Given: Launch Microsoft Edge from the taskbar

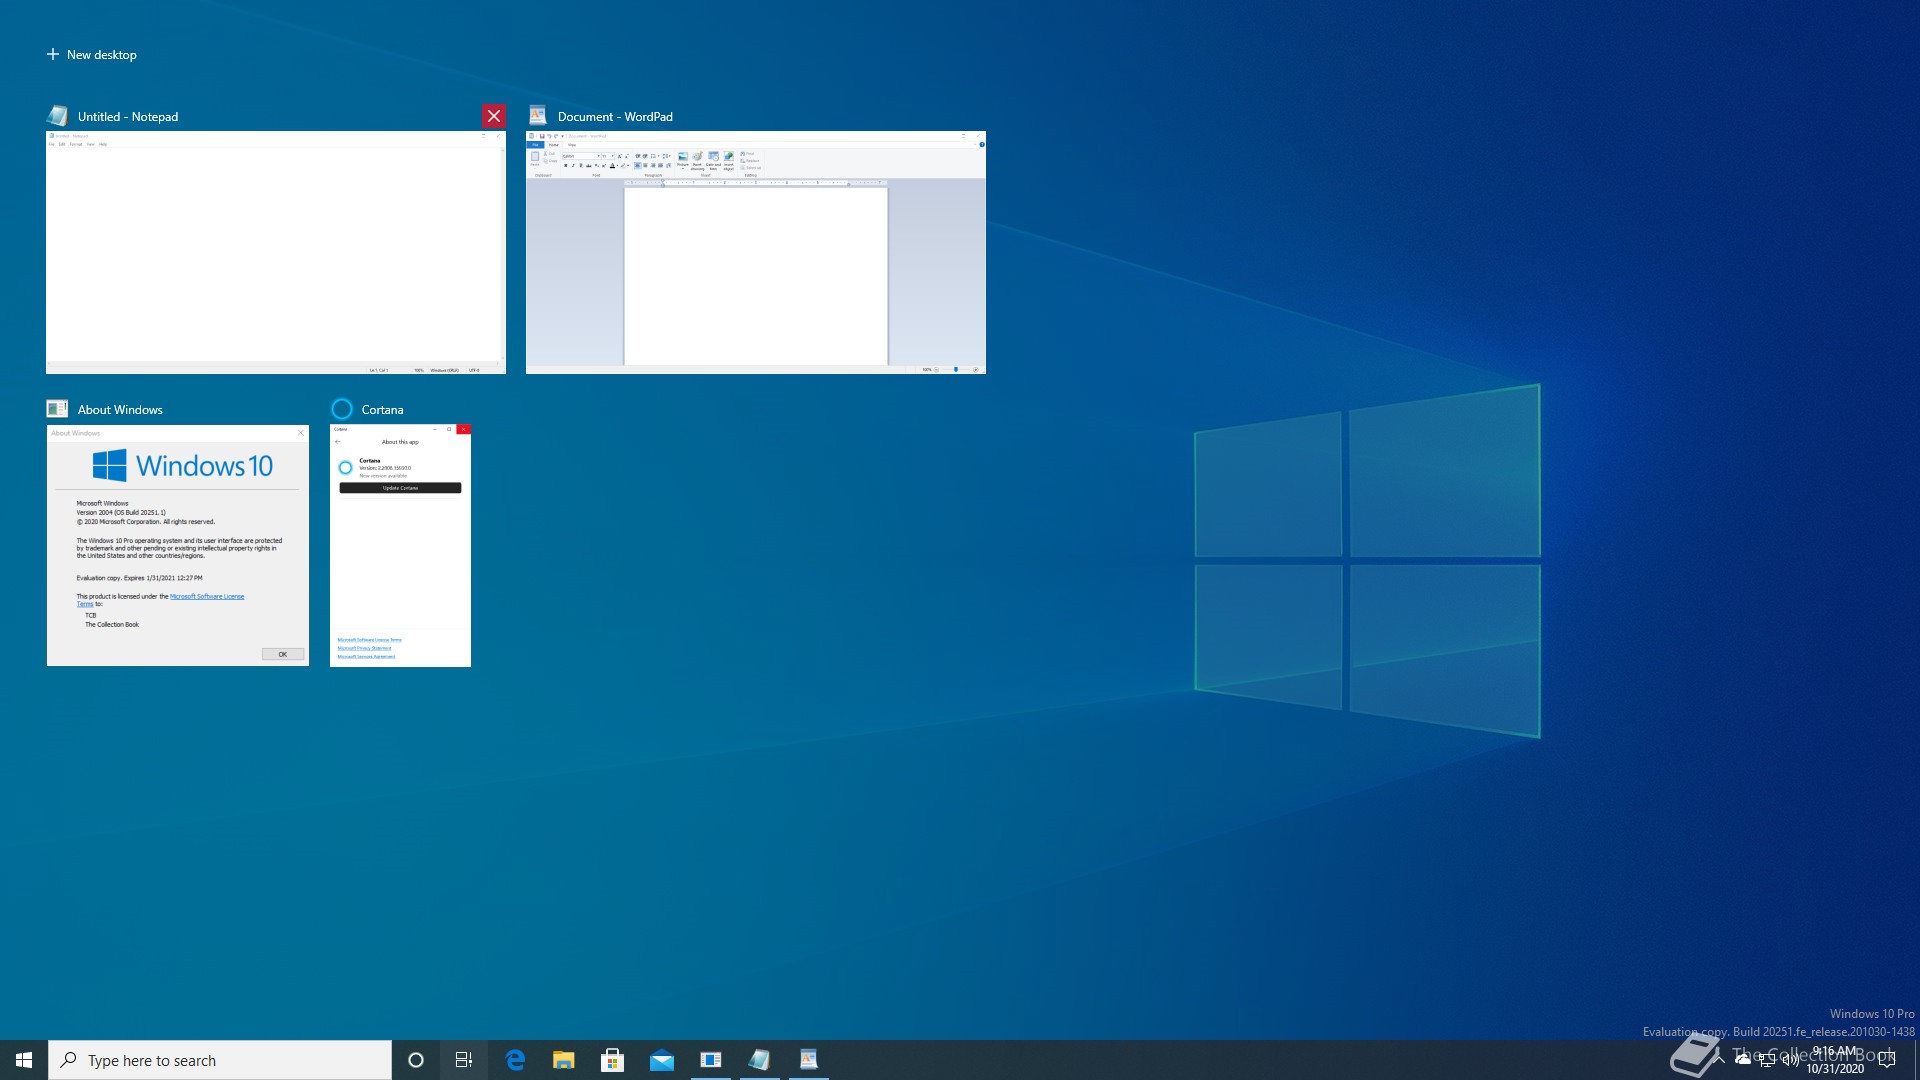Looking at the screenshot, I should point(515,1060).
